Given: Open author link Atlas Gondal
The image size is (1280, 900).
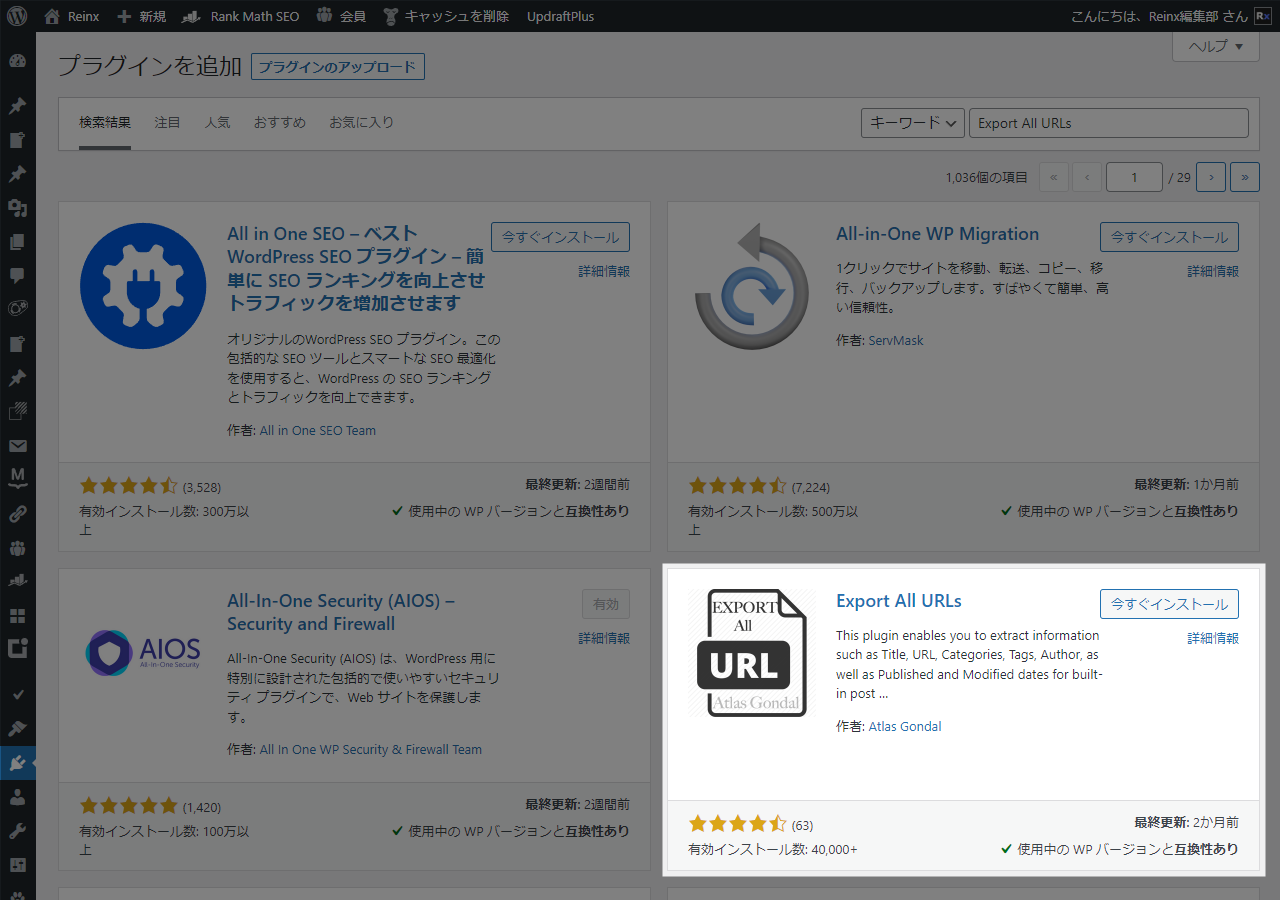Looking at the screenshot, I should tap(905, 726).
